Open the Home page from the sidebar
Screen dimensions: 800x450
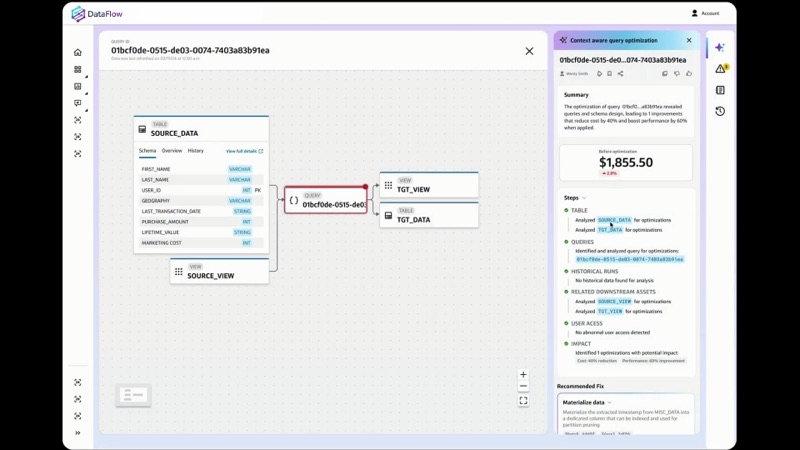78,52
